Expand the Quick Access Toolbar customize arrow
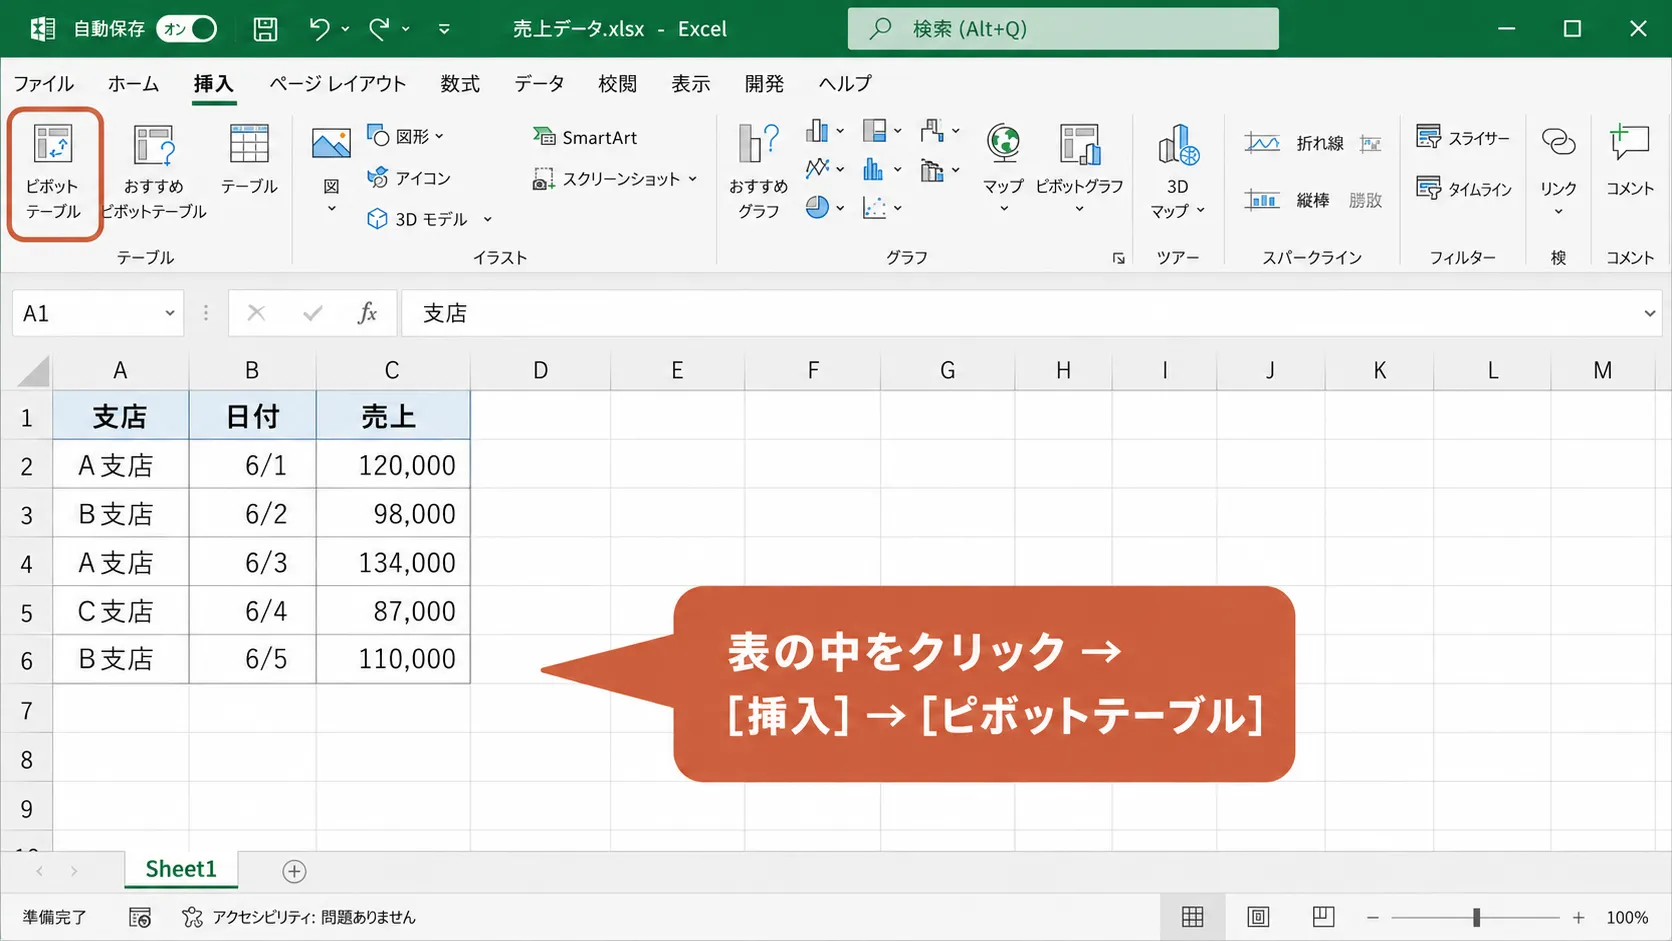The image size is (1672, 941). 444,29
